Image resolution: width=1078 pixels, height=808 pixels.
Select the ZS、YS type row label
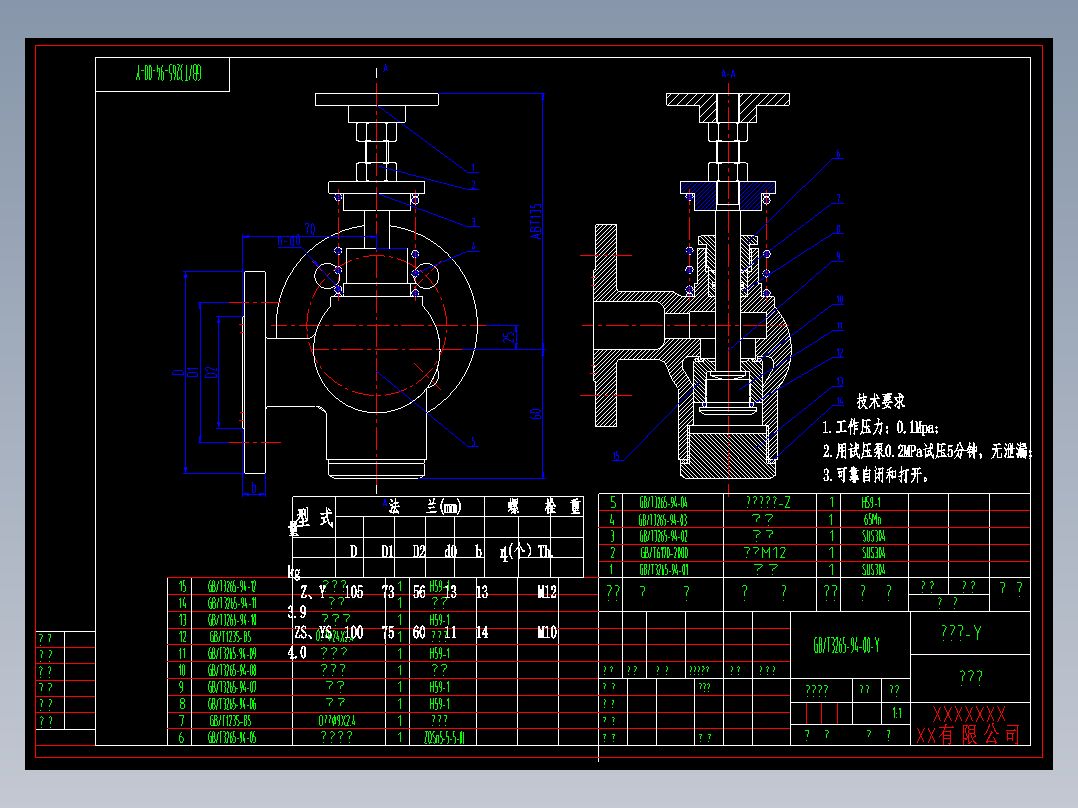tap(312, 632)
